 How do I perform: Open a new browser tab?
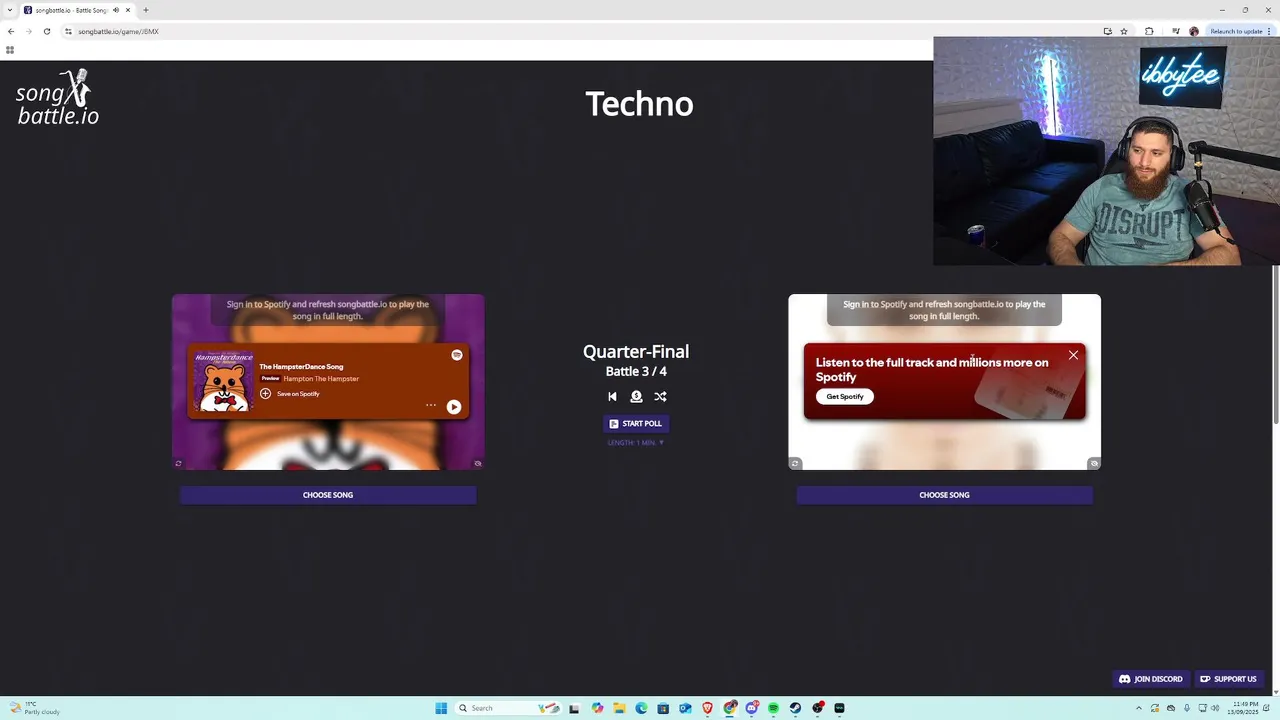point(146,10)
